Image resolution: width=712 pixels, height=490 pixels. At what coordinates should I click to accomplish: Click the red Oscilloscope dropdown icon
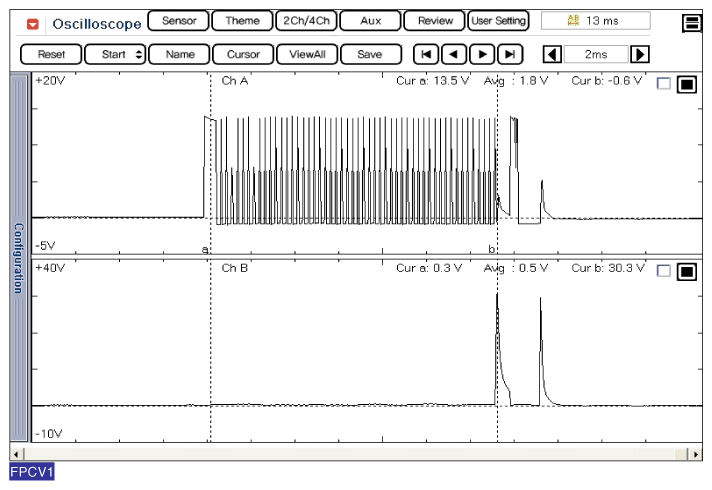click(x=33, y=22)
